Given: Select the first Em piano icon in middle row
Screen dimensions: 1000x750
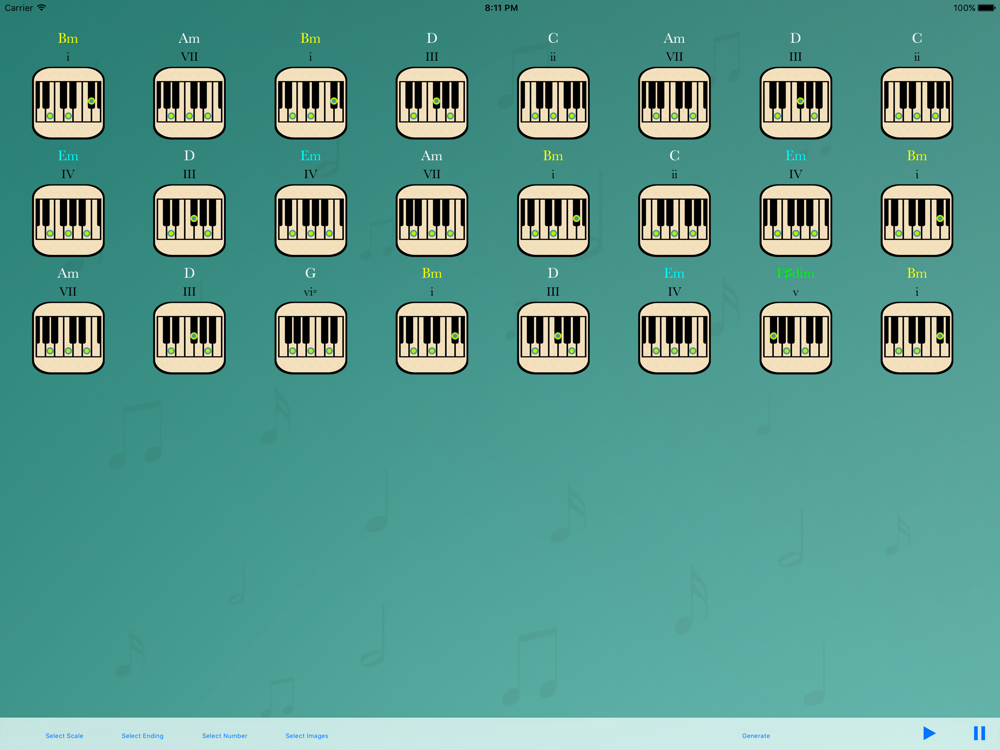Looking at the screenshot, I should (x=68, y=220).
